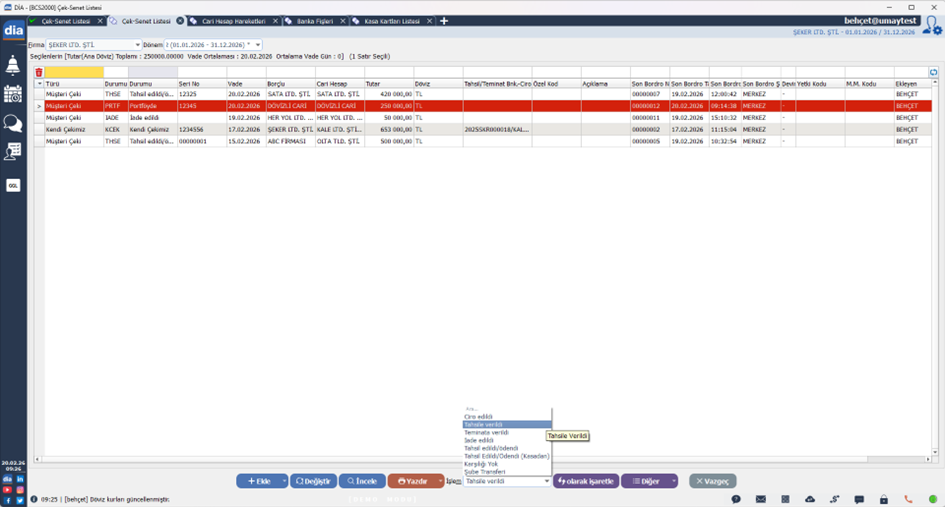Click the Vazgeç cancel button
This screenshot has width=945, height=507.
pos(713,481)
